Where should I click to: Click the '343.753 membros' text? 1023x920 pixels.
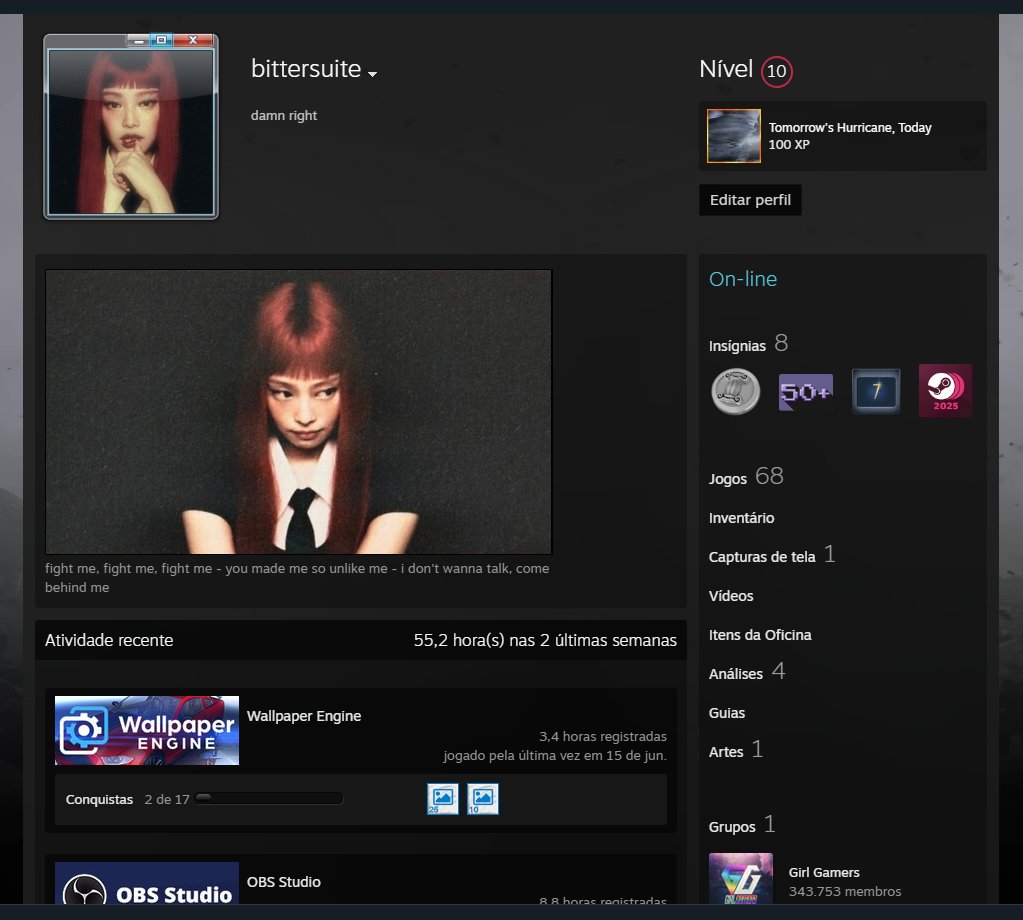coord(845,891)
